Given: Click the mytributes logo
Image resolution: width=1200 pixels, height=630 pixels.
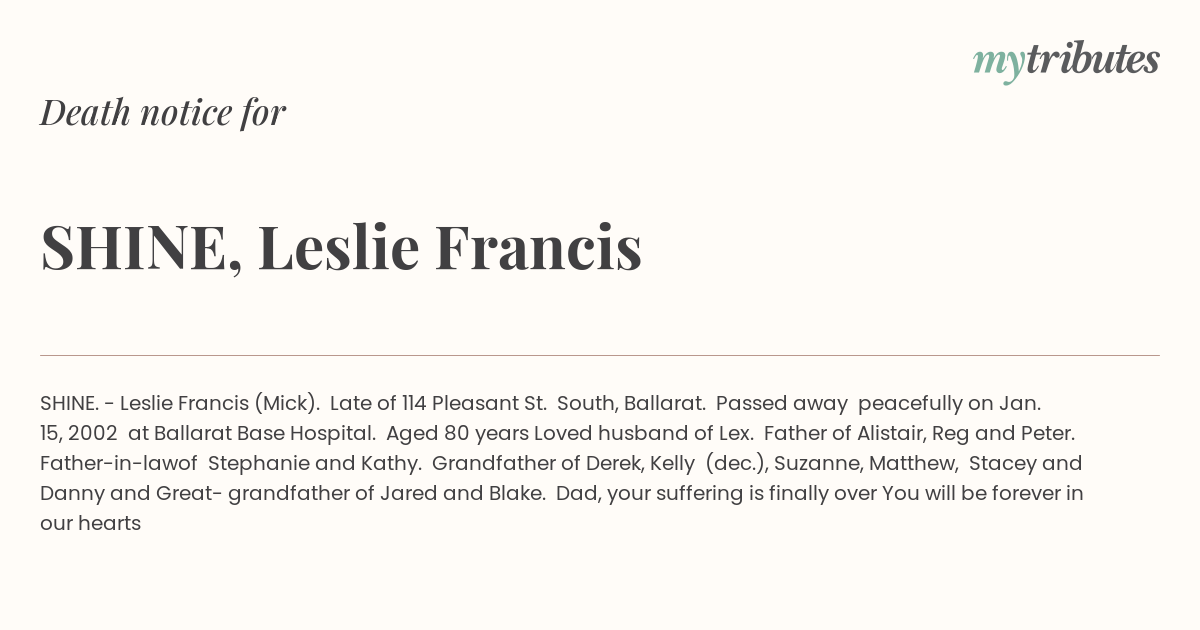Looking at the screenshot, I should pyautogui.click(x=1066, y=60).
